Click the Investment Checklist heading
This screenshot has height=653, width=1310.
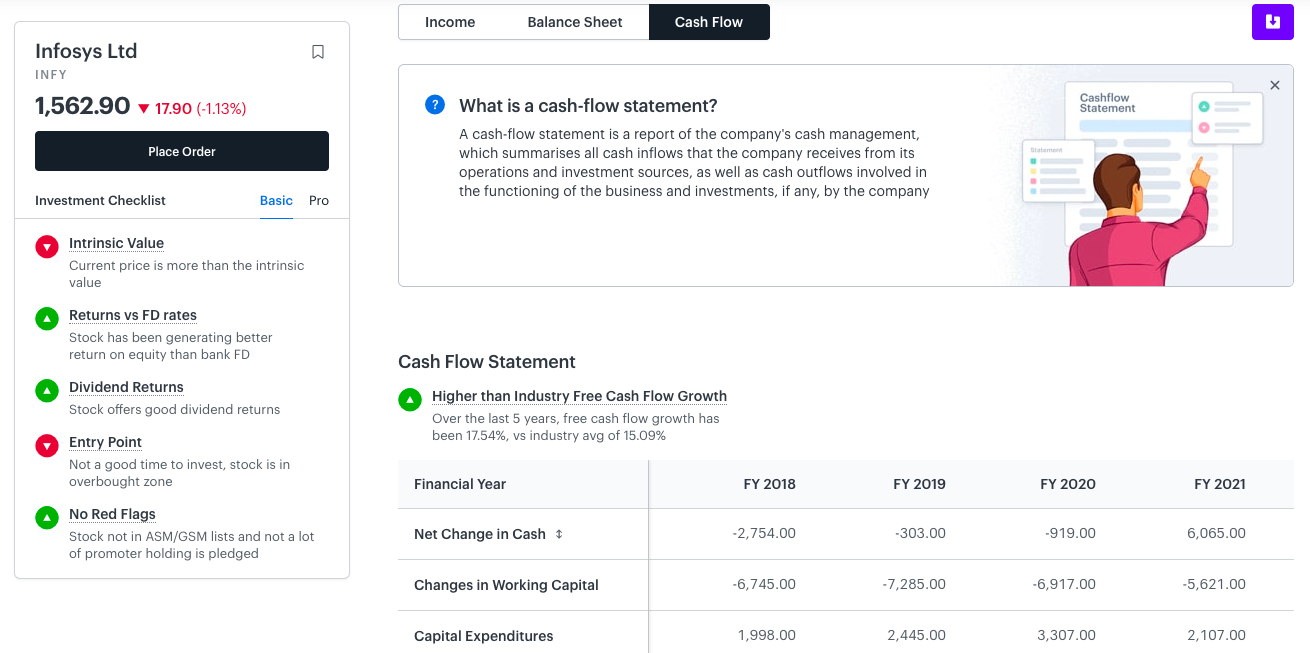pyautogui.click(x=100, y=200)
